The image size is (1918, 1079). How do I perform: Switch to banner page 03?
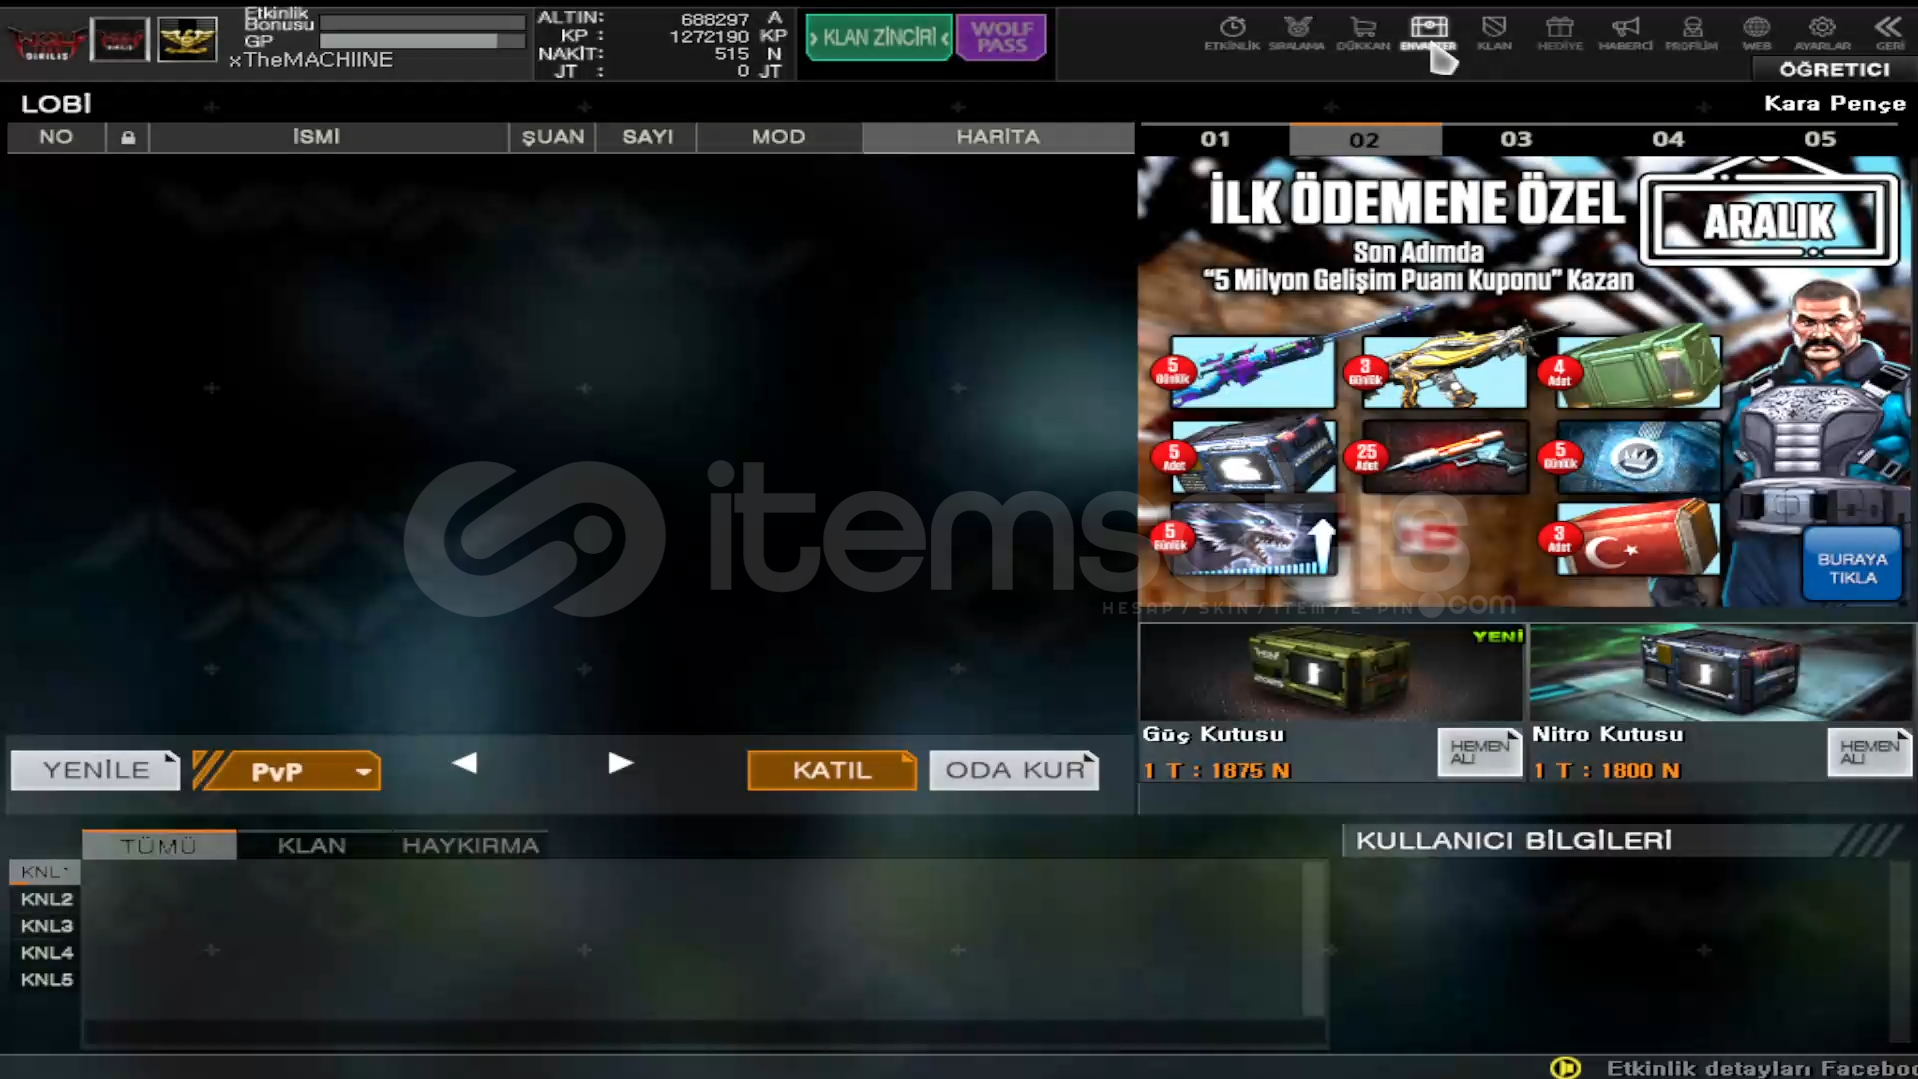pyautogui.click(x=1517, y=139)
